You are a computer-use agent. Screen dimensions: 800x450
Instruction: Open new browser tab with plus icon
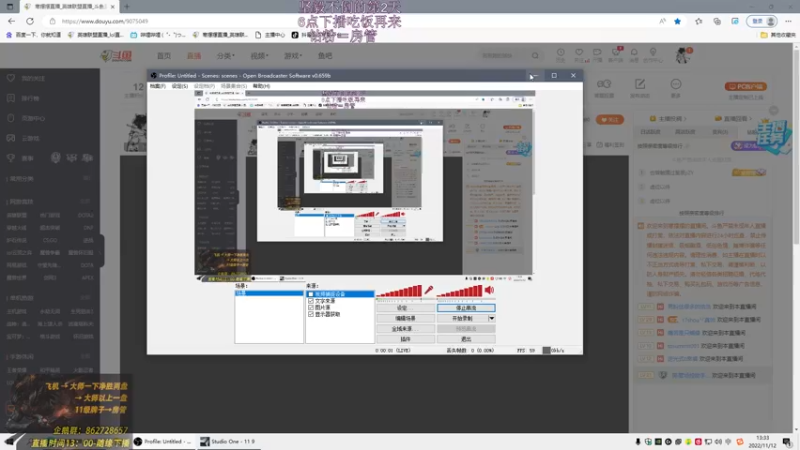click(x=127, y=7)
